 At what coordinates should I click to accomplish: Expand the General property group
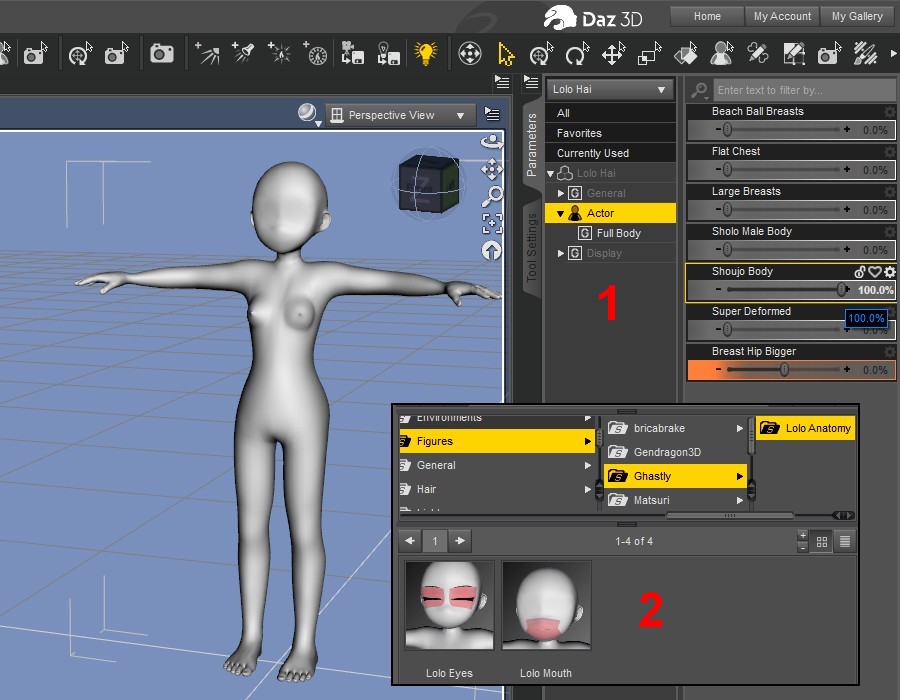[x=561, y=193]
